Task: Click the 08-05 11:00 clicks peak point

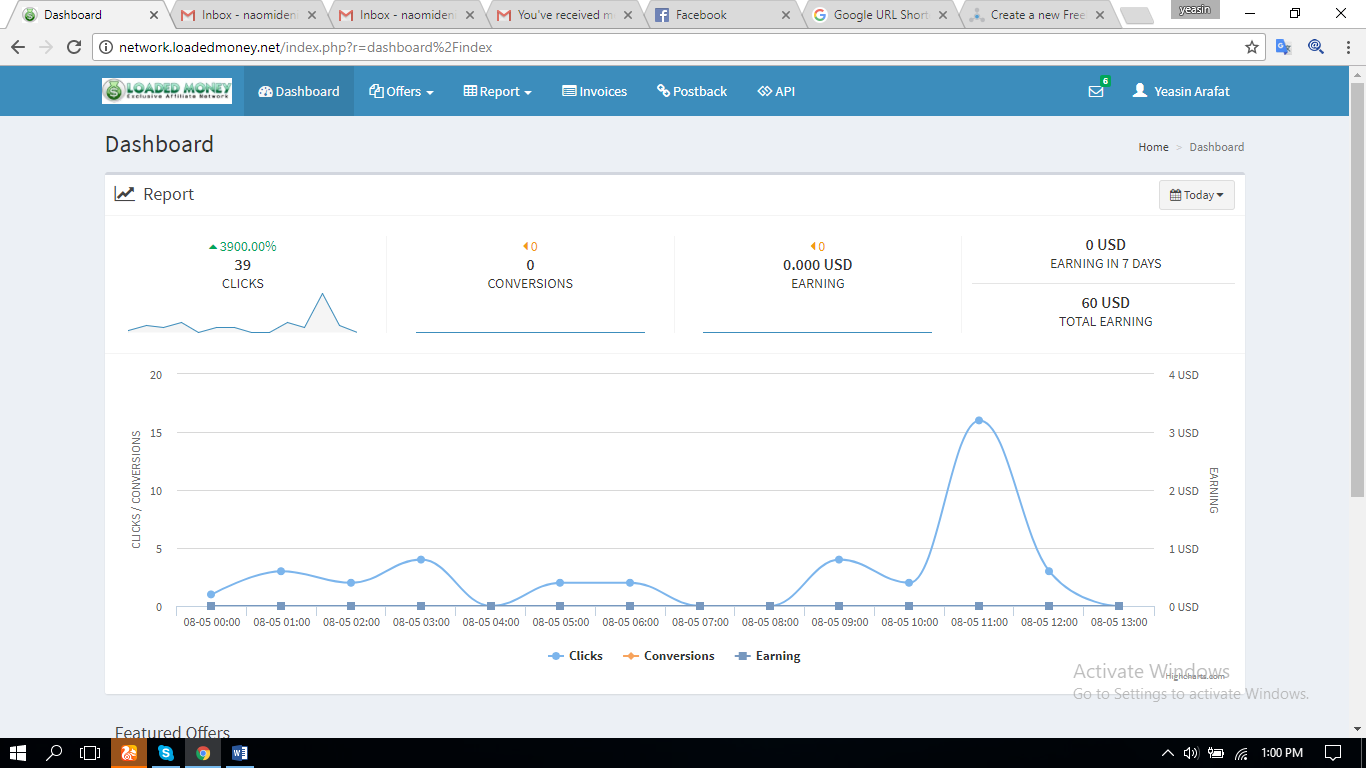Action: pyautogui.click(x=979, y=421)
